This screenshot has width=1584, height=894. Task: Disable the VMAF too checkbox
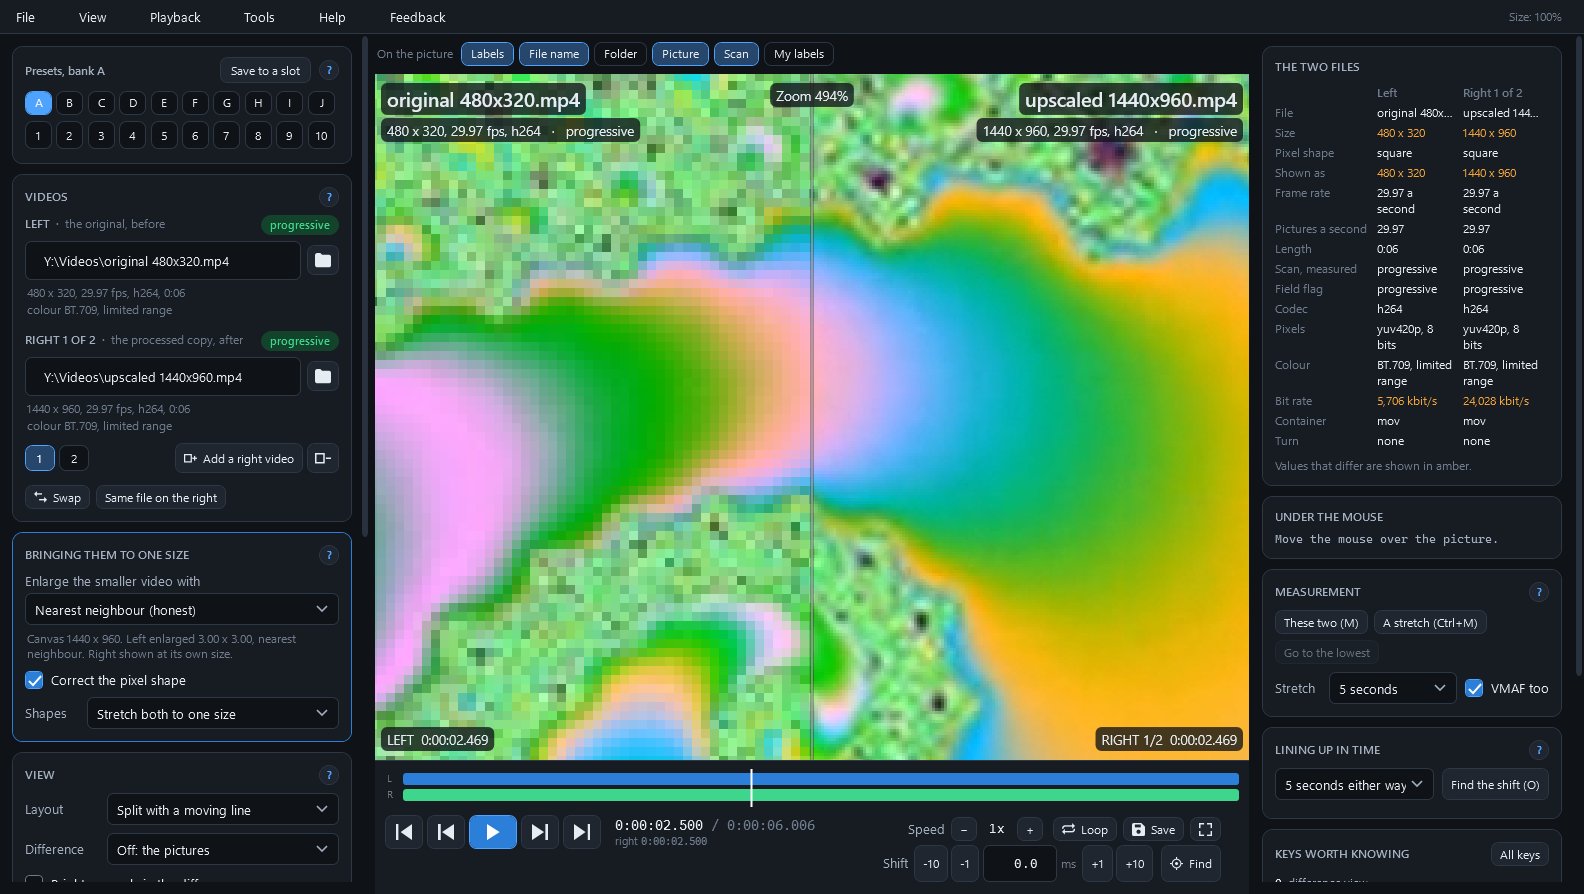[x=1474, y=688]
